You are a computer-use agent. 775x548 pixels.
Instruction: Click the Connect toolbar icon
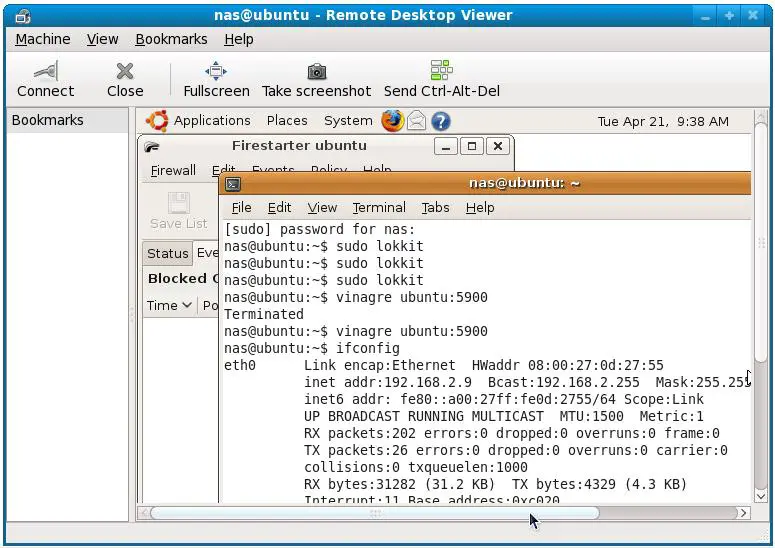(45, 79)
